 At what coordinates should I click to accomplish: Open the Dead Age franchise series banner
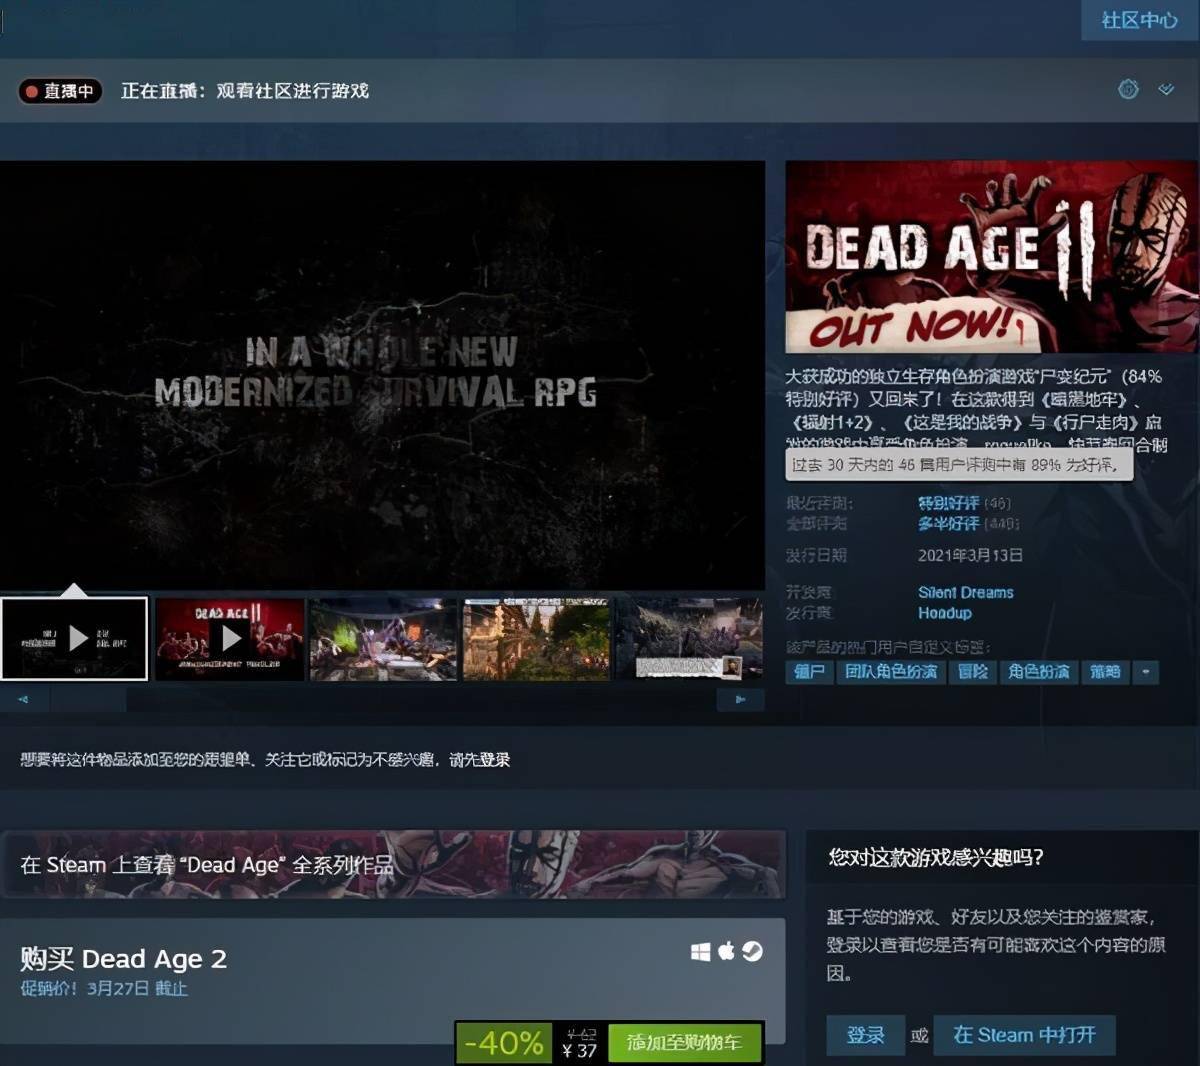(392, 864)
